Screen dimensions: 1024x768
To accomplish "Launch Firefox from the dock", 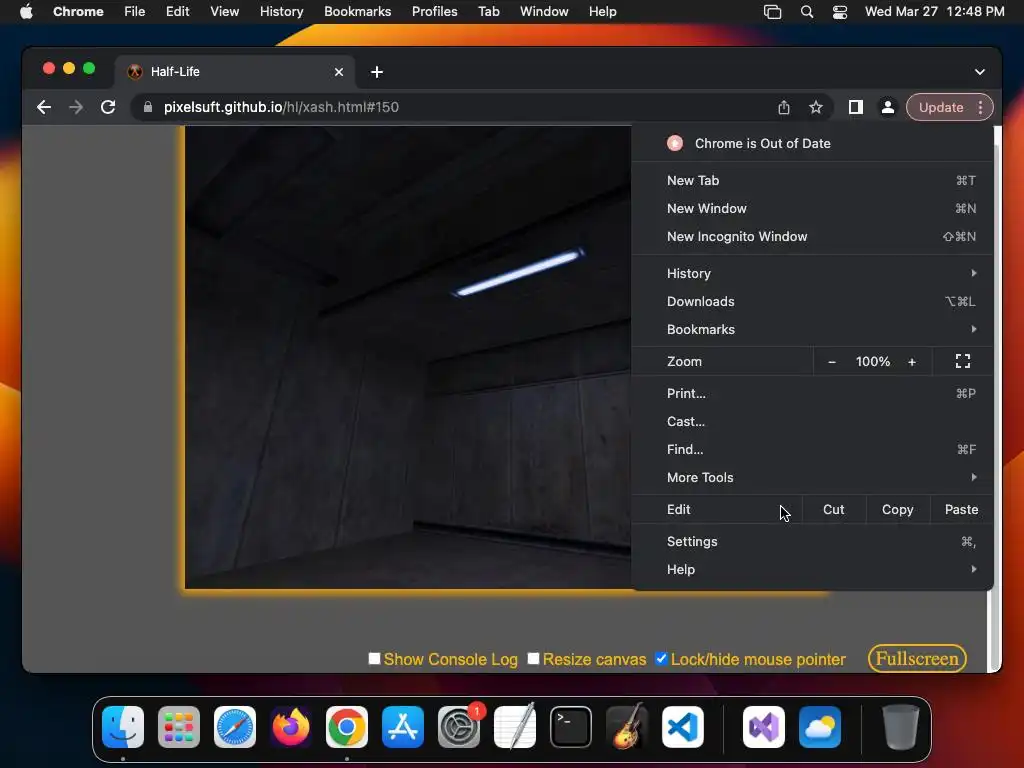I will point(291,727).
